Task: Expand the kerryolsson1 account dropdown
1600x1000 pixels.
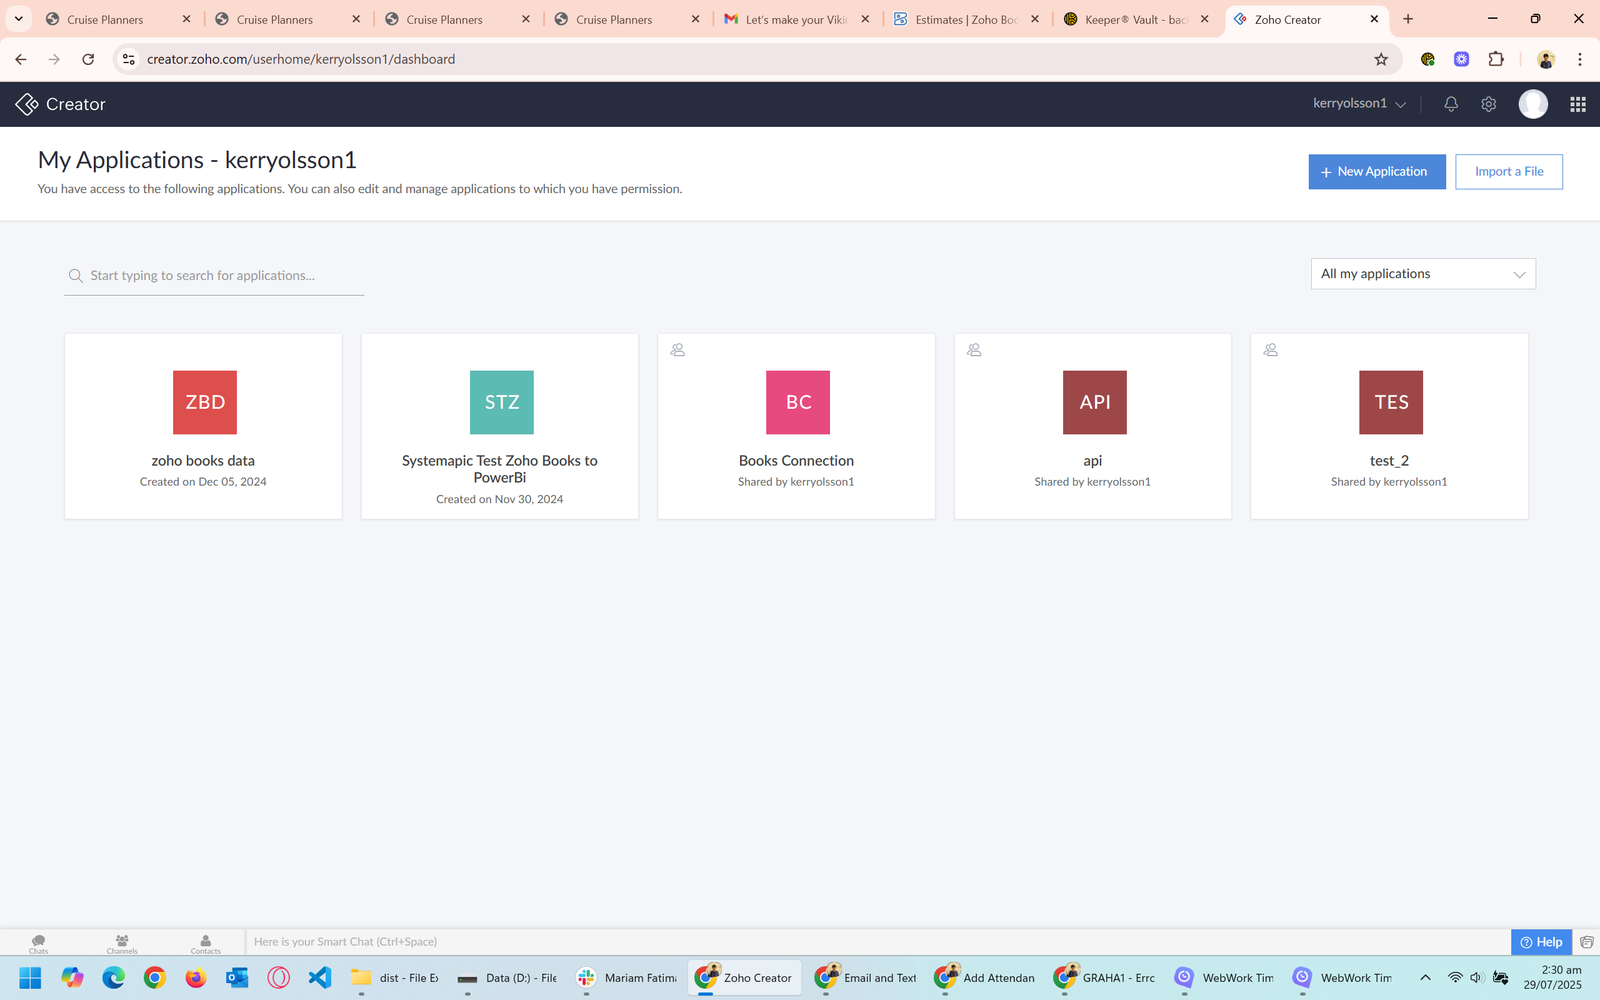Action: click(x=1359, y=104)
